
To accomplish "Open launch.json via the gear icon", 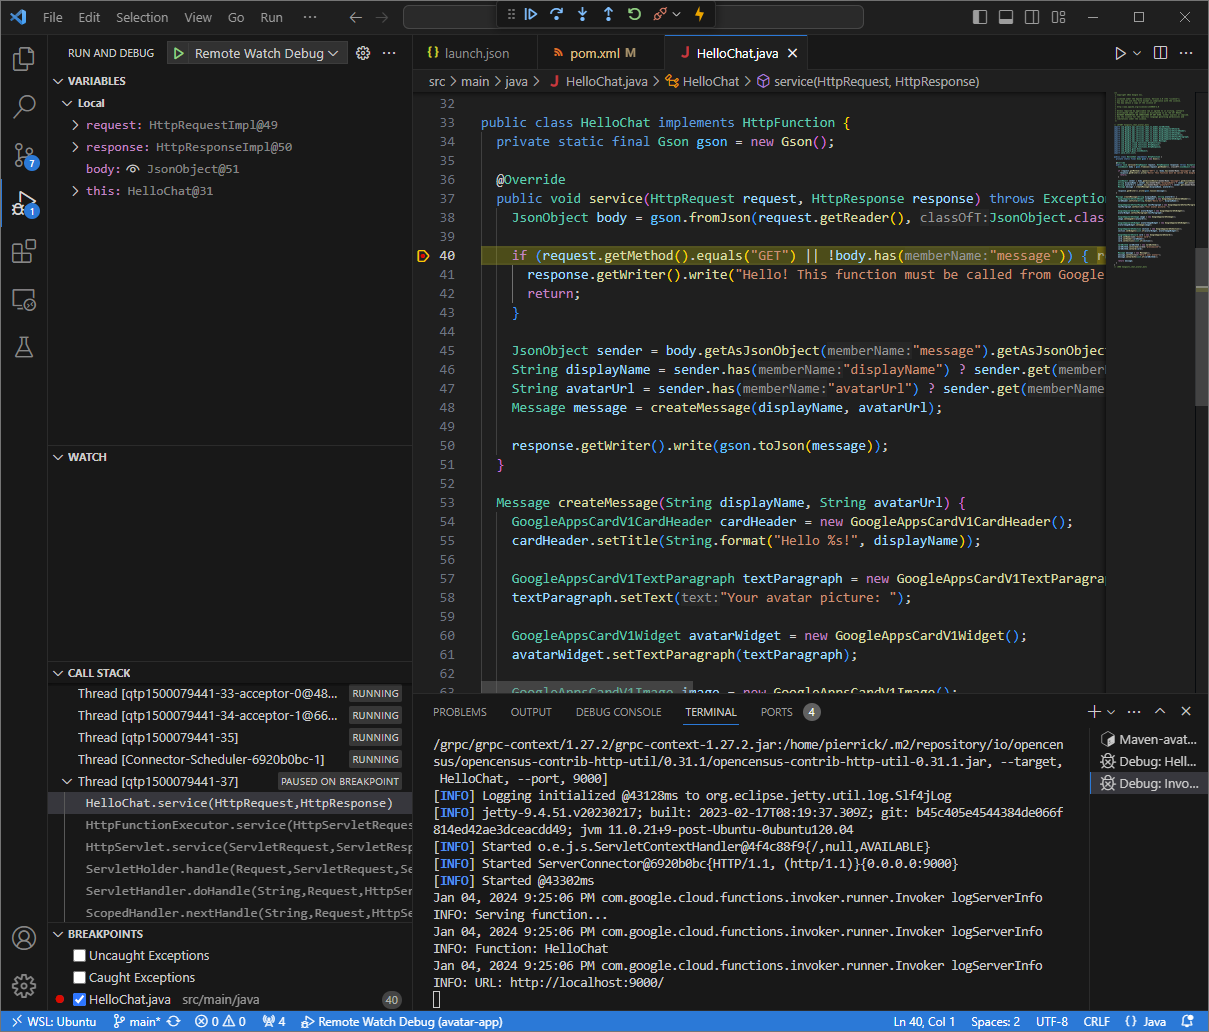I will (x=363, y=53).
